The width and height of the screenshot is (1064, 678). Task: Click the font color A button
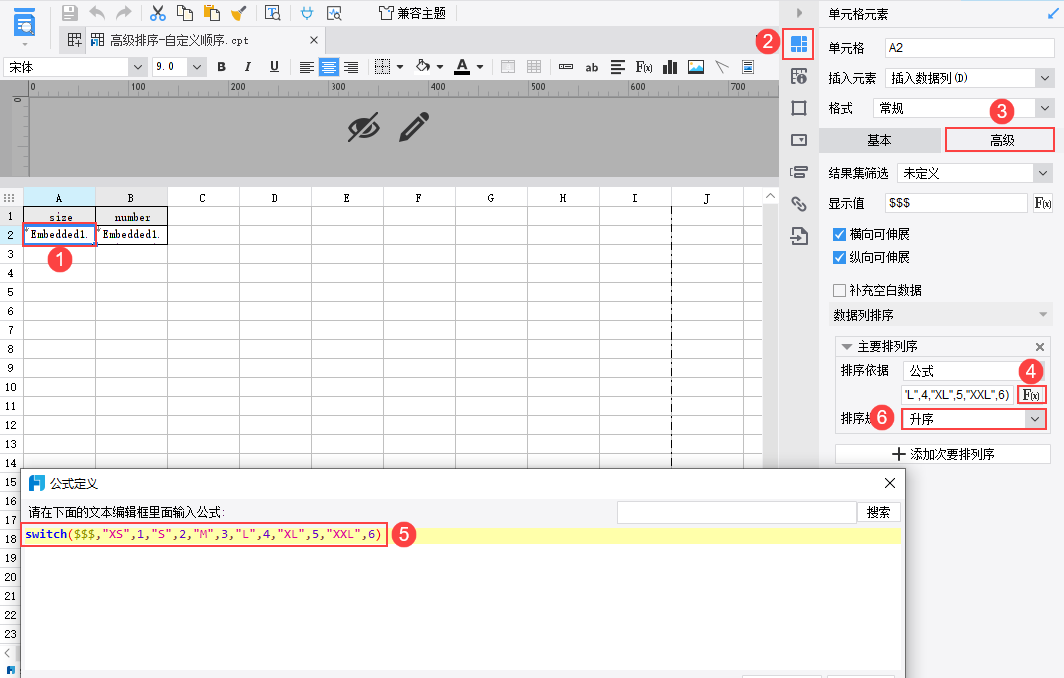pyautogui.click(x=462, y=67)
